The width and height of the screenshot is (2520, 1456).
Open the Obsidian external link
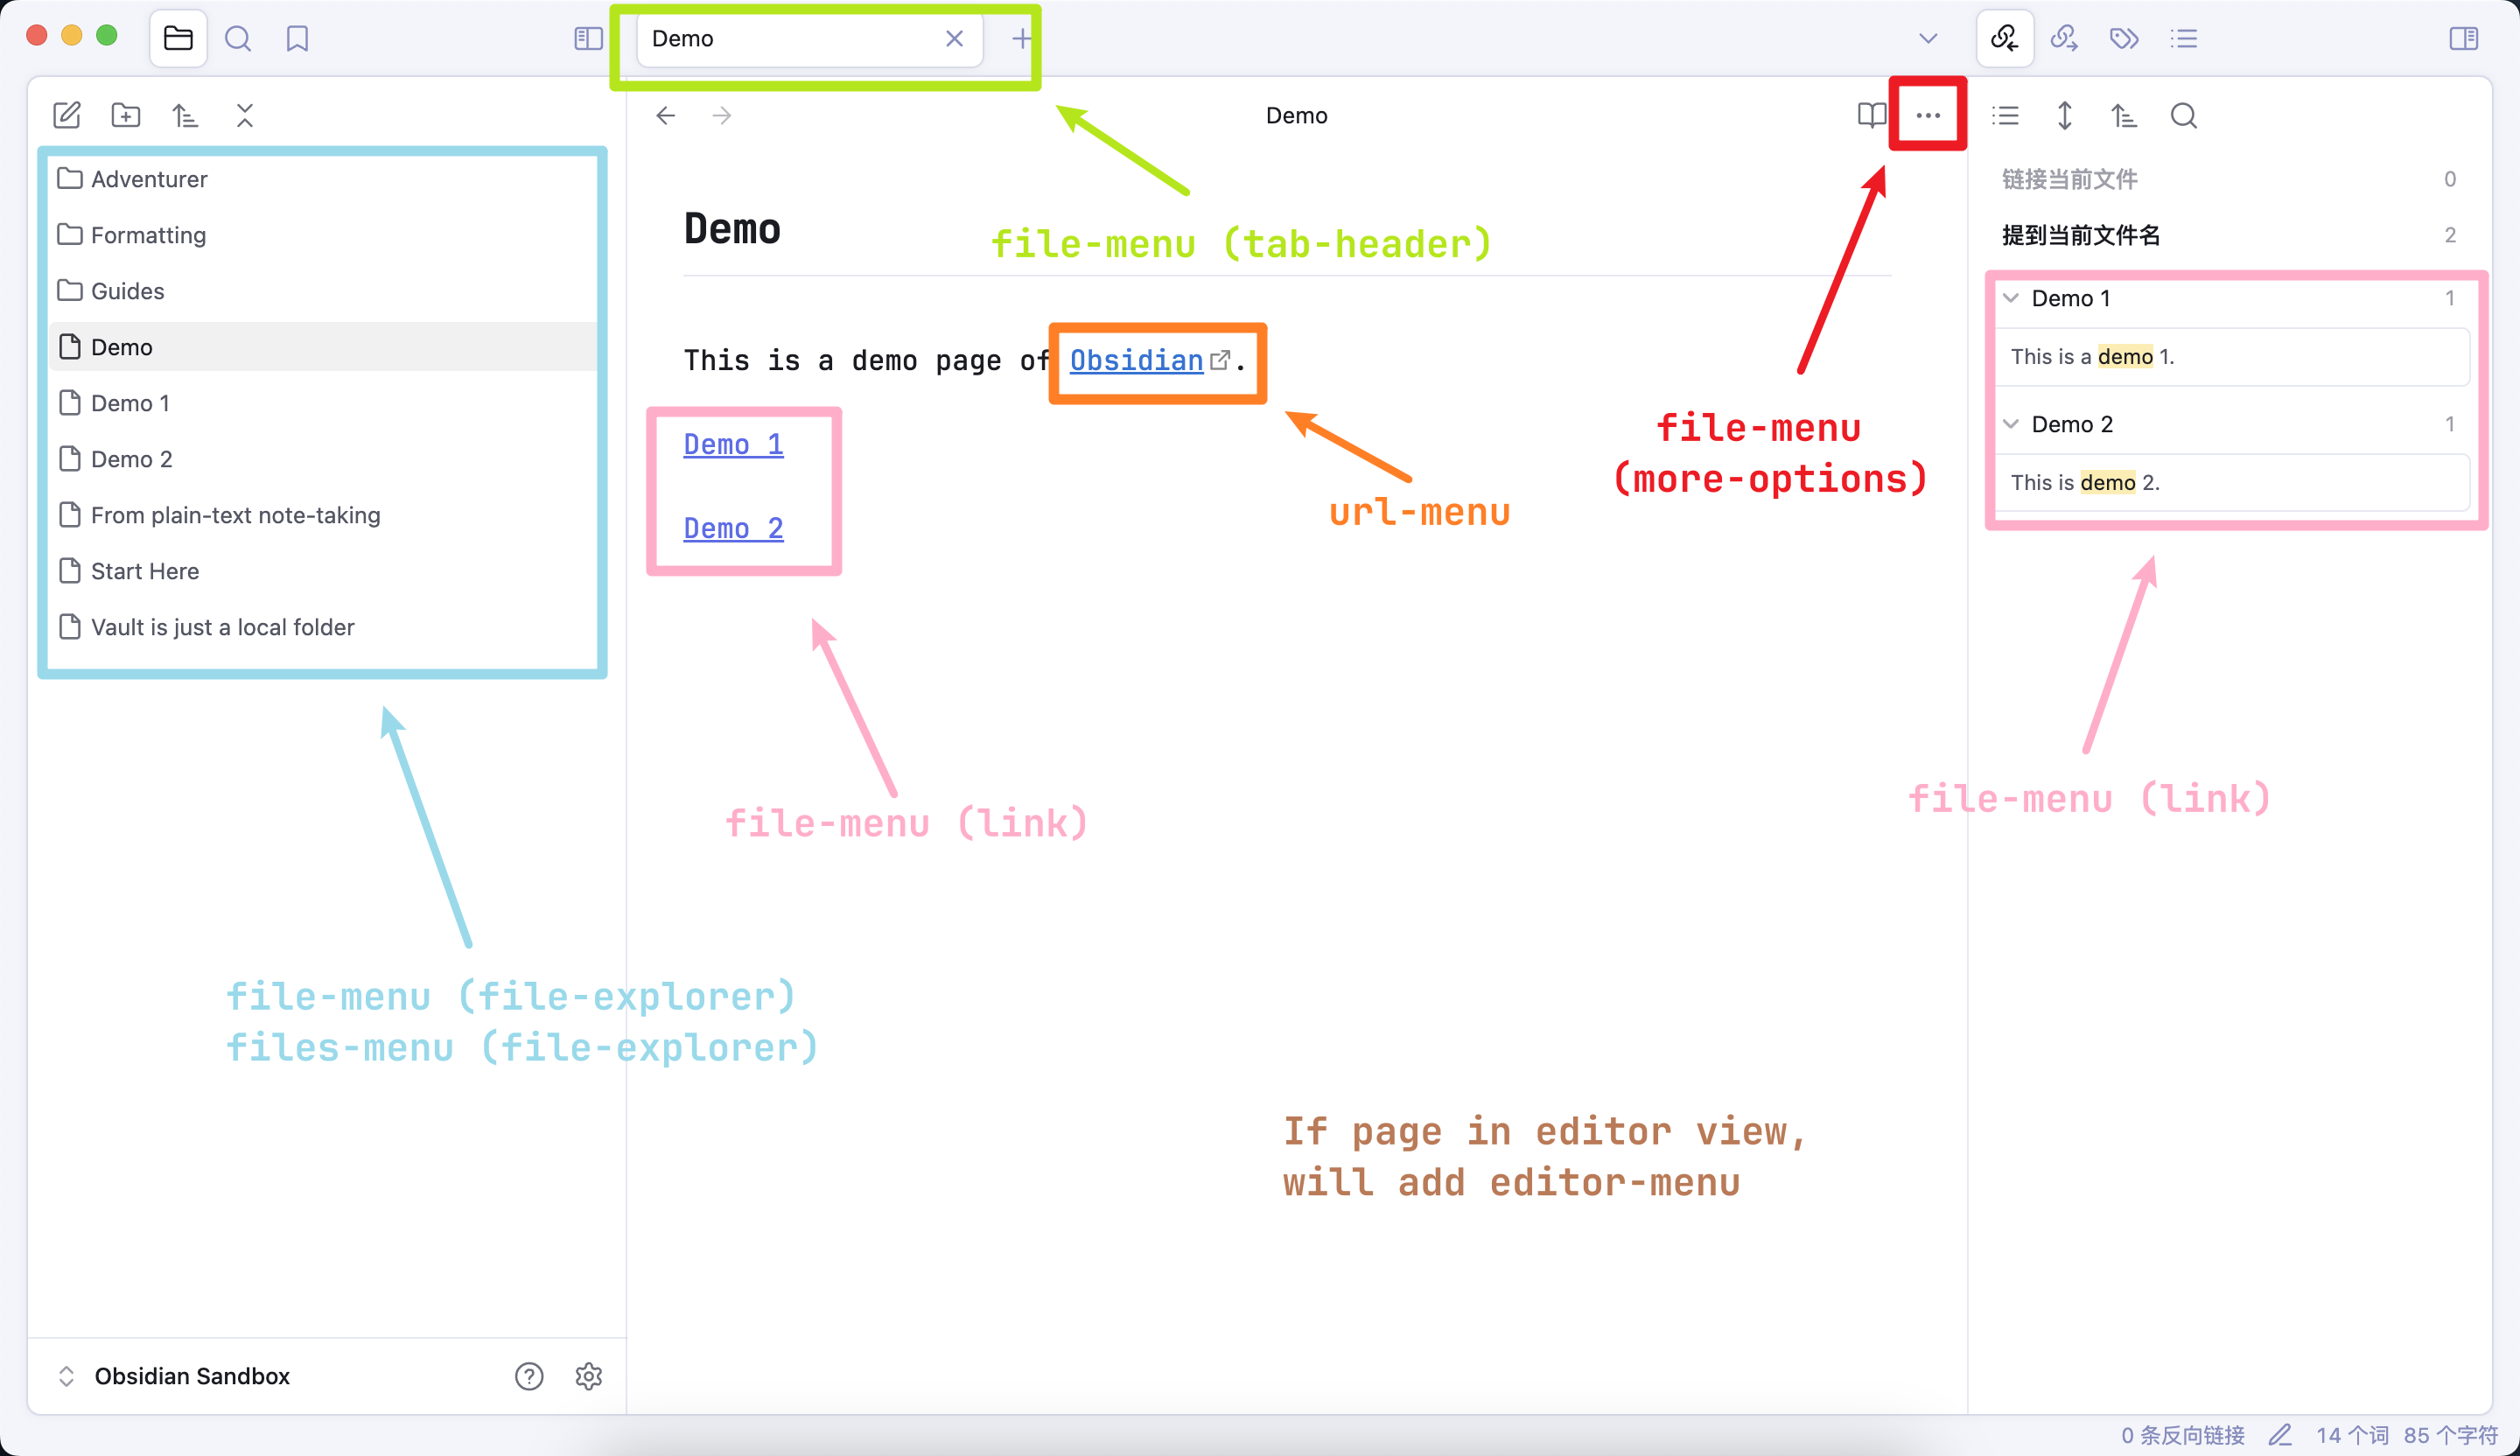(x=1137, y=360)
